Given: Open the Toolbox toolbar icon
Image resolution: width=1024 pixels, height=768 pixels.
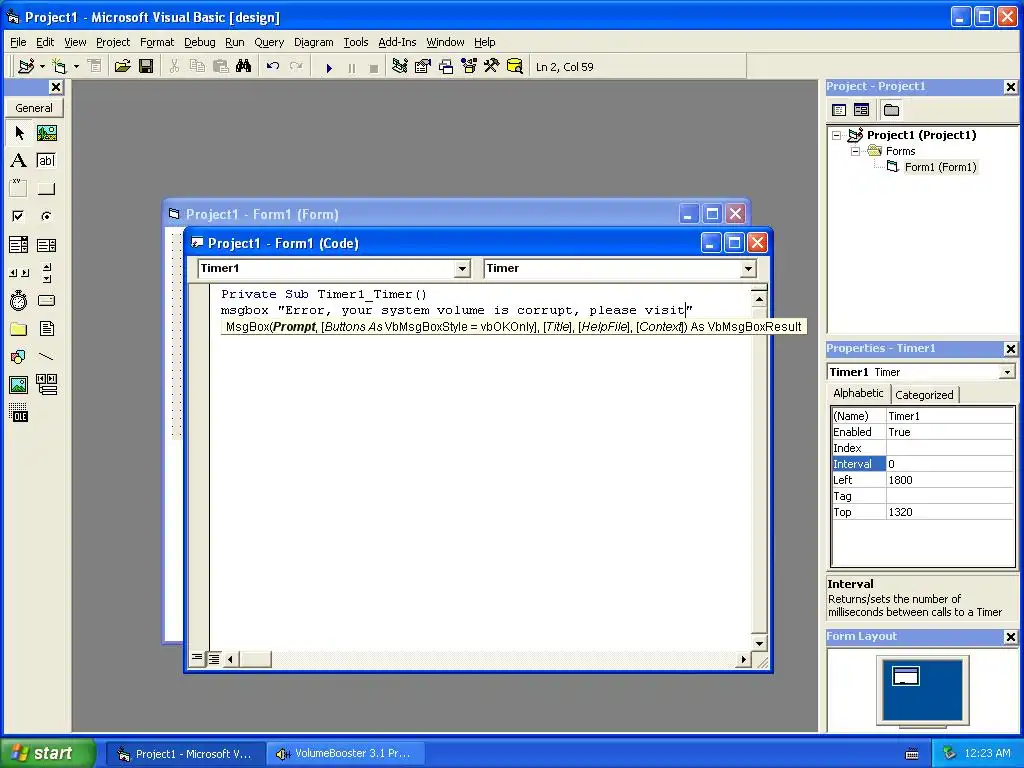Looking at the screenshot, I should [x=492, y=67].
